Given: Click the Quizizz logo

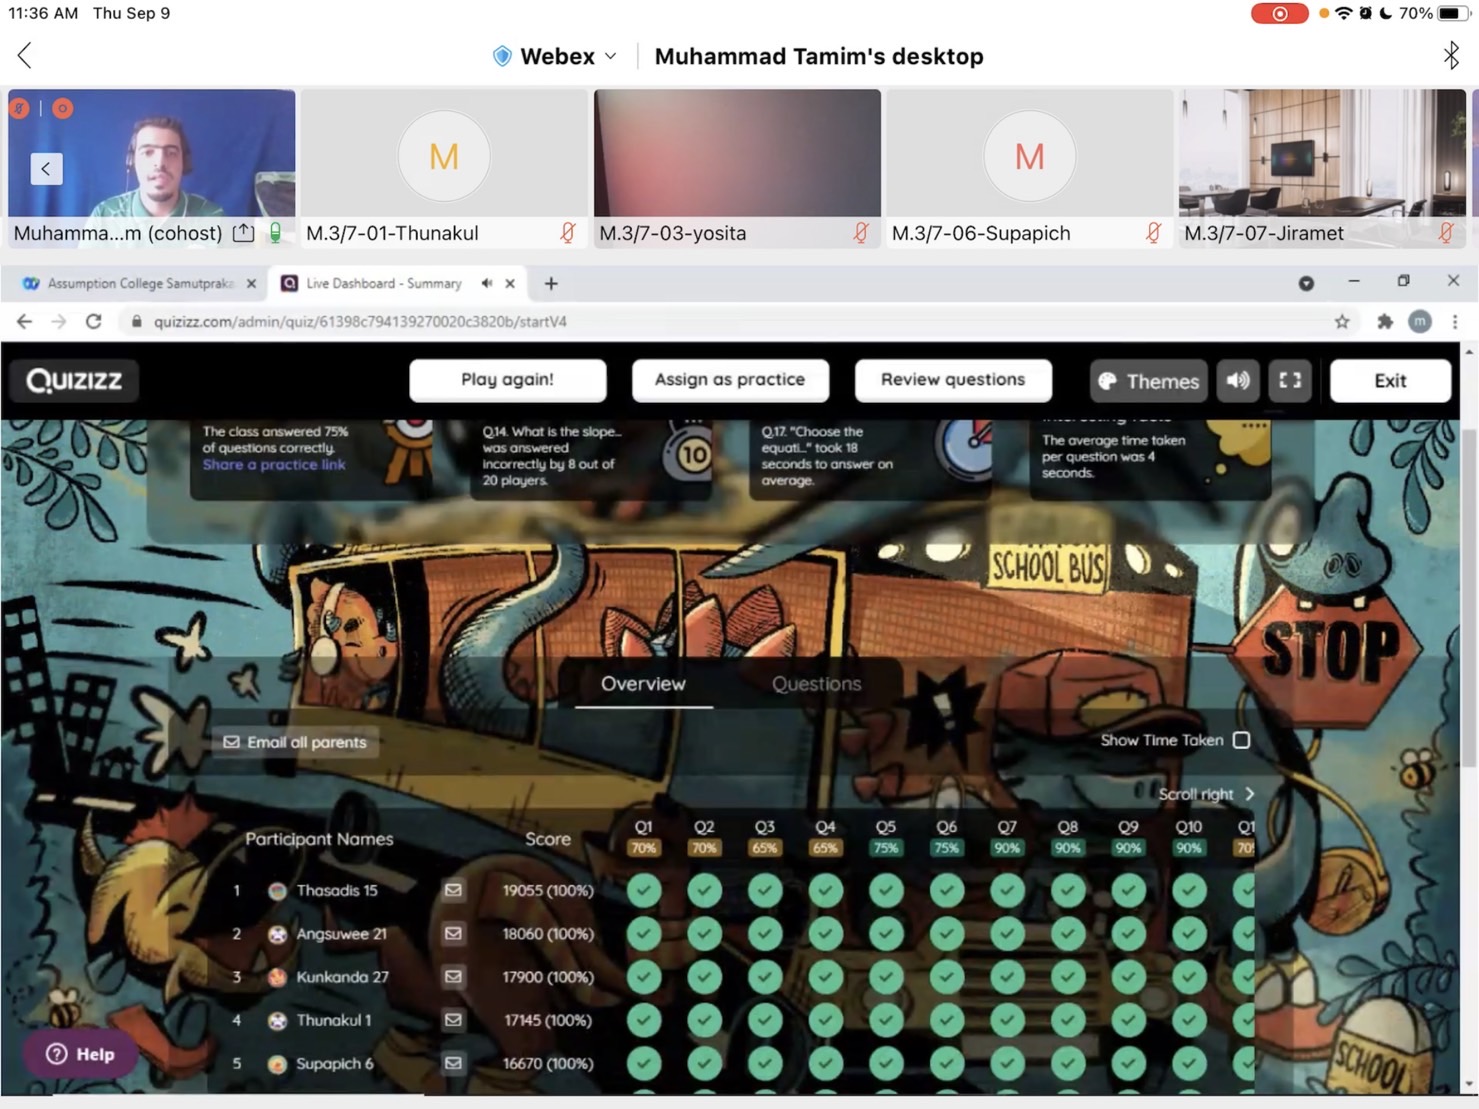Looking at the screenshot, I should (x=74, y=381).
